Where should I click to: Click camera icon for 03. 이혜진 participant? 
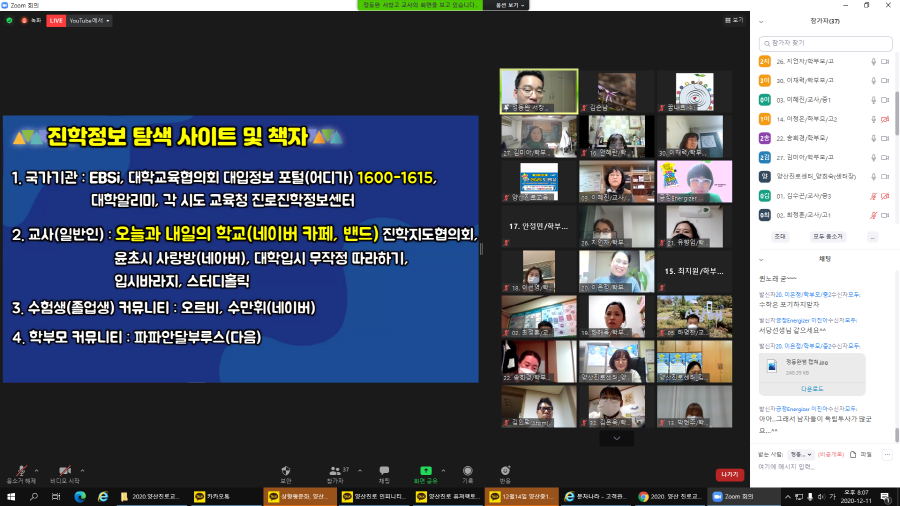coord(885,100)
